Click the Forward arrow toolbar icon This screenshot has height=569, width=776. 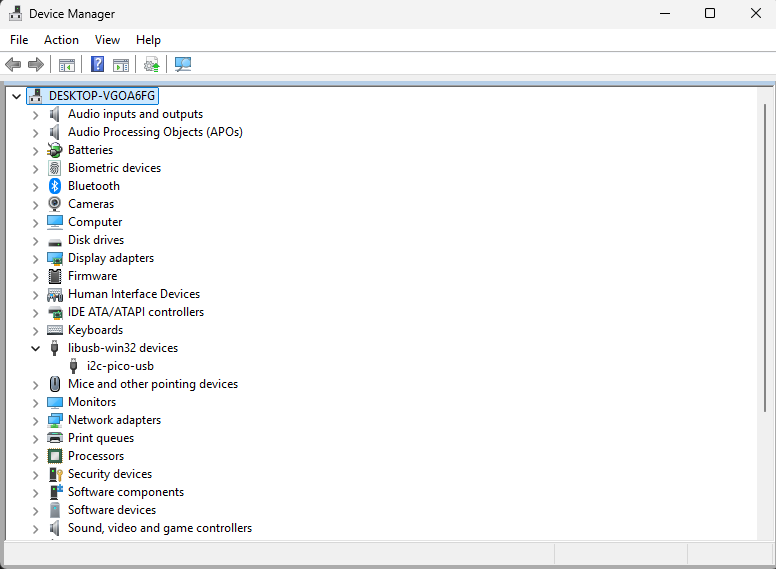36,64
